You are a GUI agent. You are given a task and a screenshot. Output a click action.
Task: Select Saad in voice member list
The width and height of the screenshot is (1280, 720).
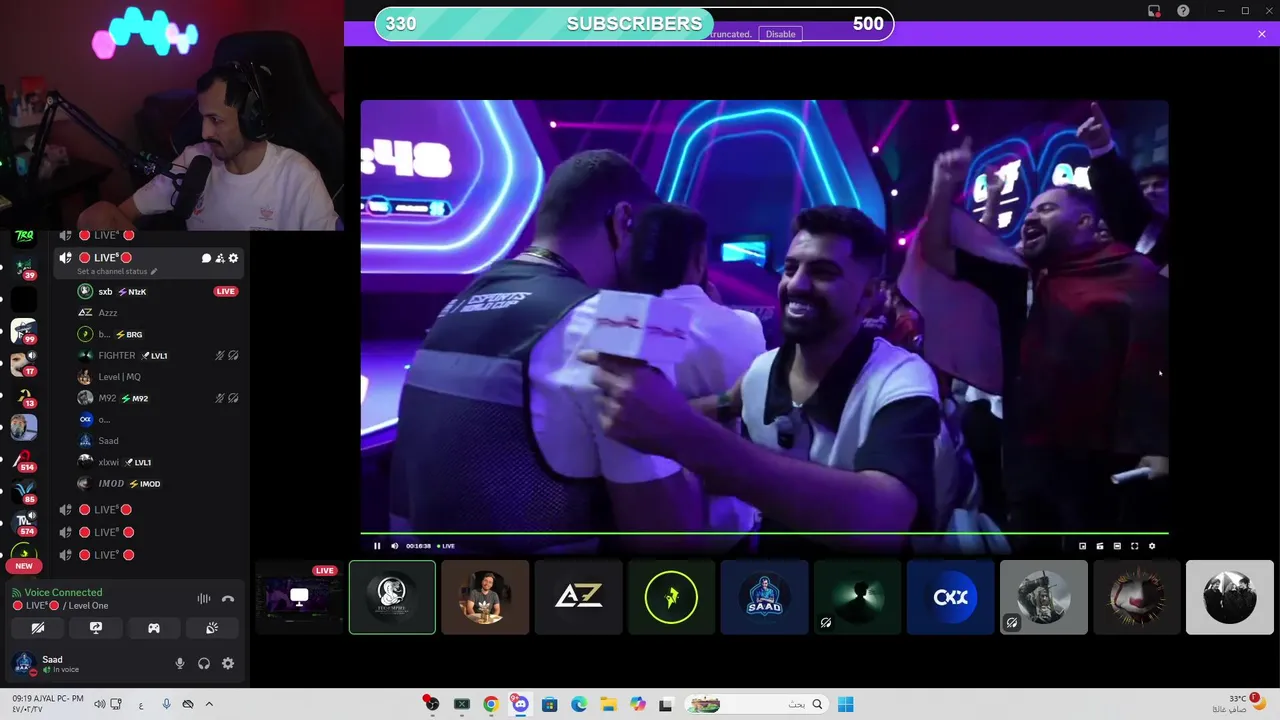click(159, 441)
